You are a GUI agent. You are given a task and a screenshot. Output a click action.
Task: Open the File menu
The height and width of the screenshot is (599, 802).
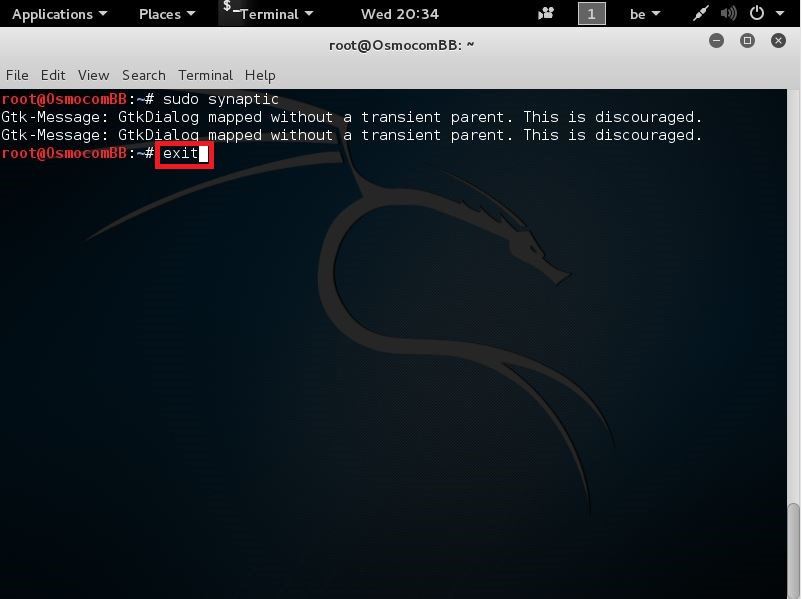17,75
